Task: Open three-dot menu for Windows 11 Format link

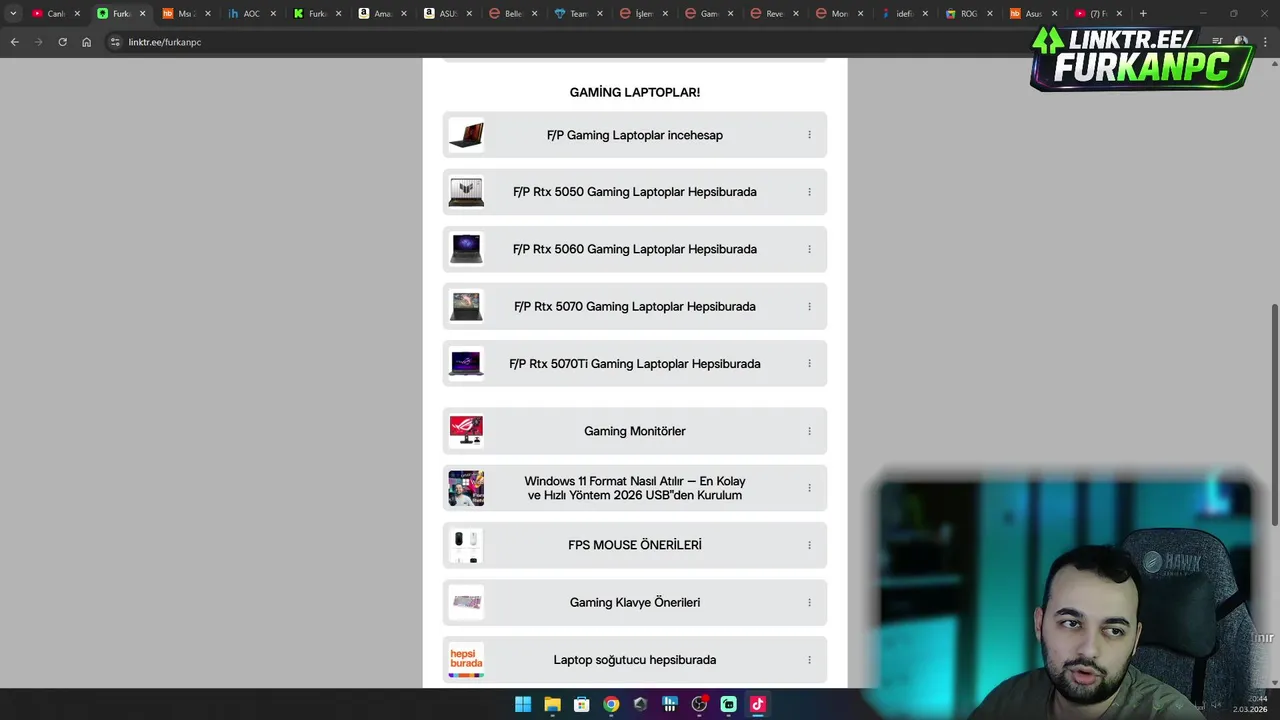Action: point(809,488)
